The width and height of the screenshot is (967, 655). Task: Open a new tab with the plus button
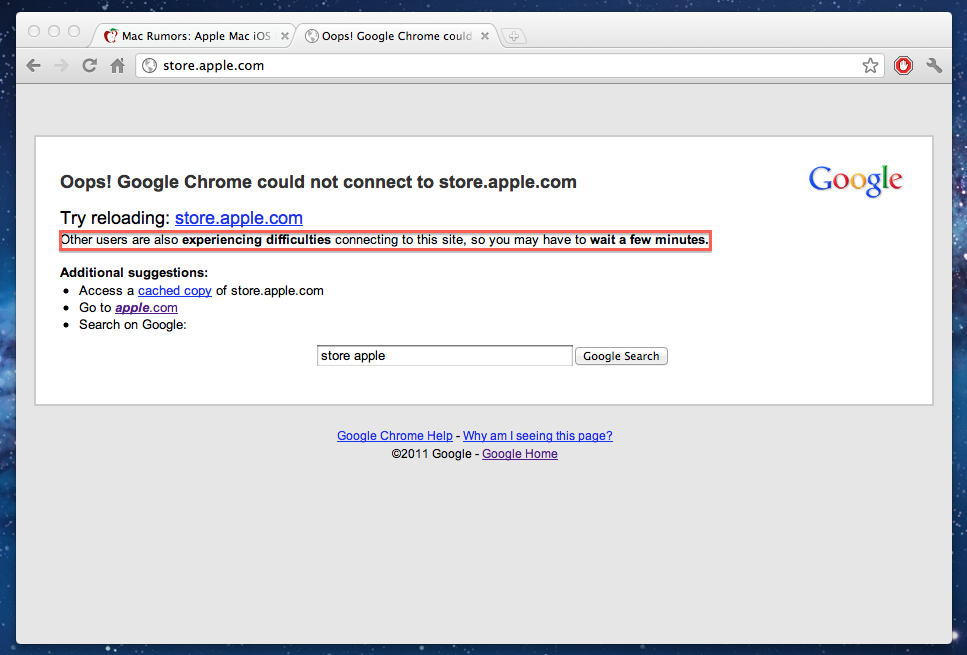pos(514,36)
